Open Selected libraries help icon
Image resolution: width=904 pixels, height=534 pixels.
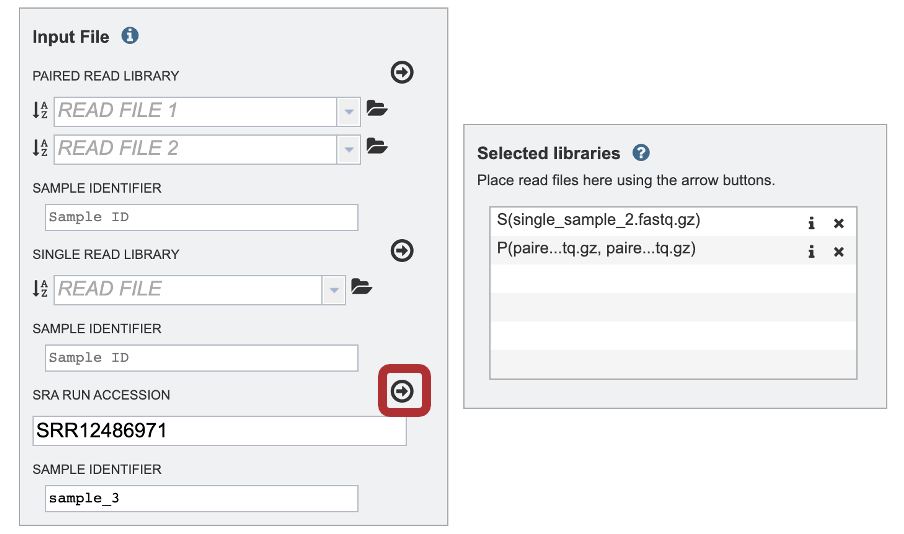click(641, 153)
